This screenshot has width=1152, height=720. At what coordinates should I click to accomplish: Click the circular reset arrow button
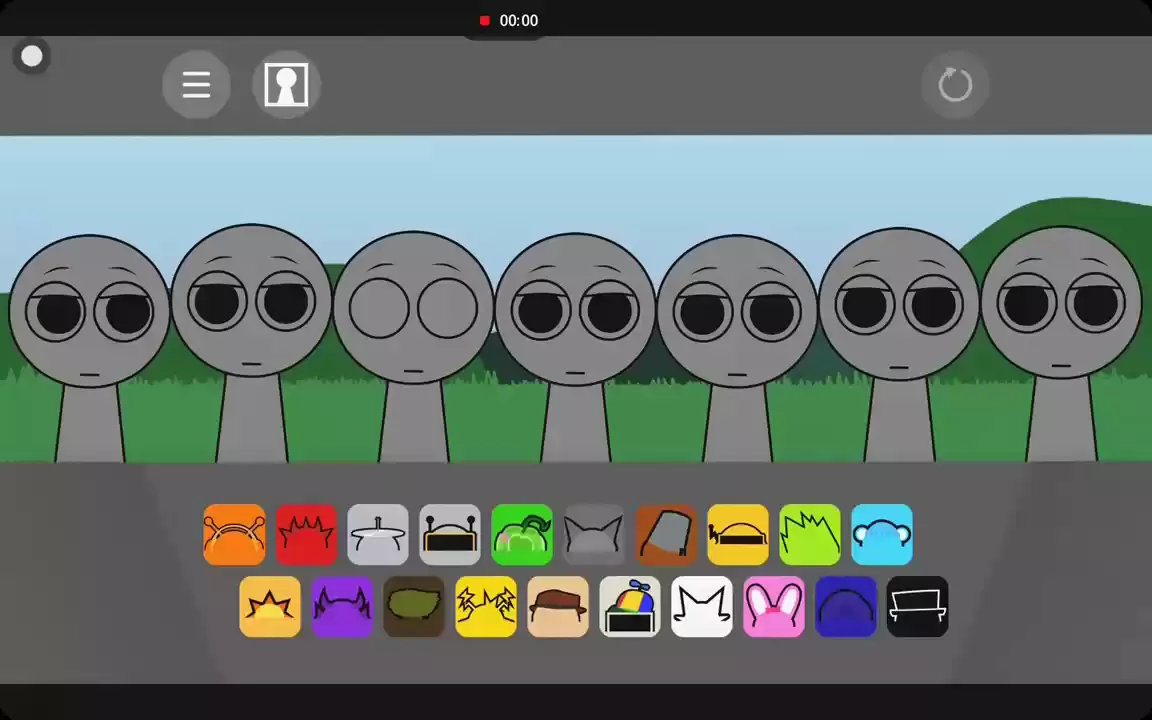(x=955, y=84)
